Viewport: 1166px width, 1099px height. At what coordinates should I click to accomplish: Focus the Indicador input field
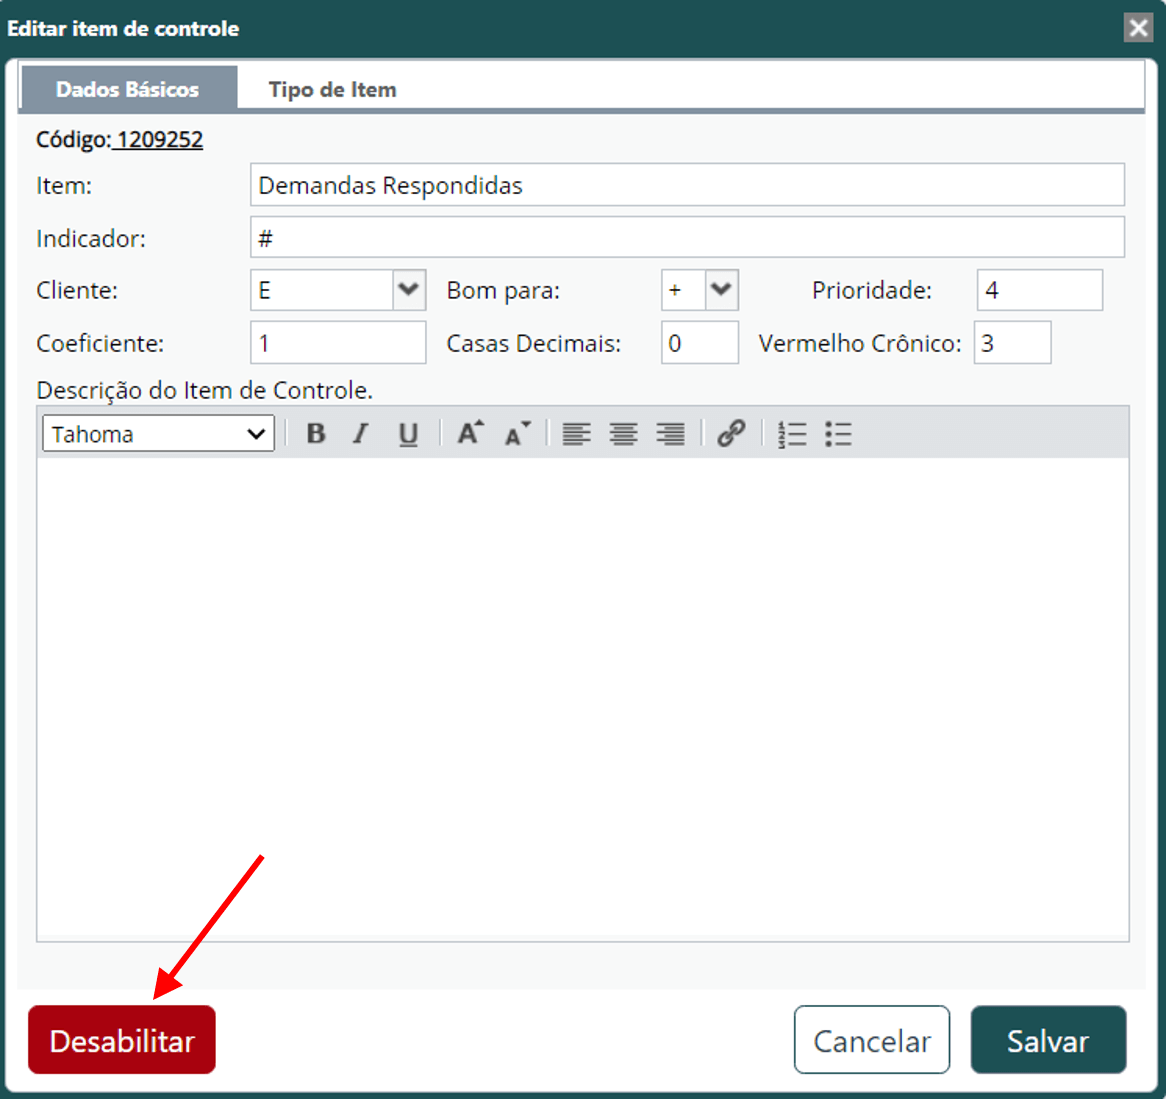(687, 238)
